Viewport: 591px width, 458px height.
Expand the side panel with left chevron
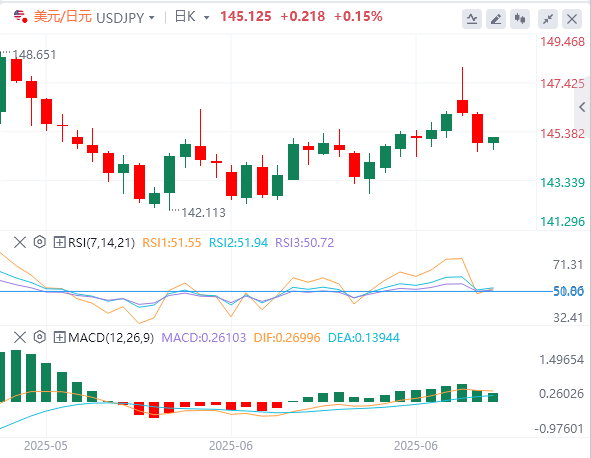(582, 107)
